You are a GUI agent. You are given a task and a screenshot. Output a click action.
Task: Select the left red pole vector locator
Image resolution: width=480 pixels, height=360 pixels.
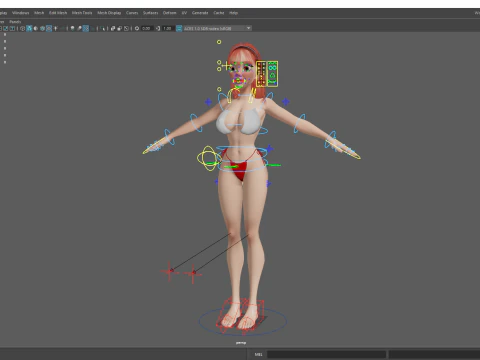click(170, 272)
